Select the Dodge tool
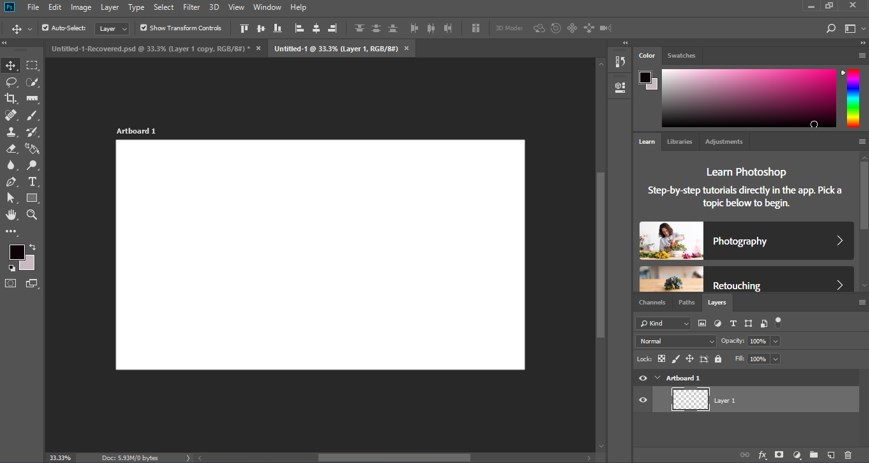 (x=32, y=165)
